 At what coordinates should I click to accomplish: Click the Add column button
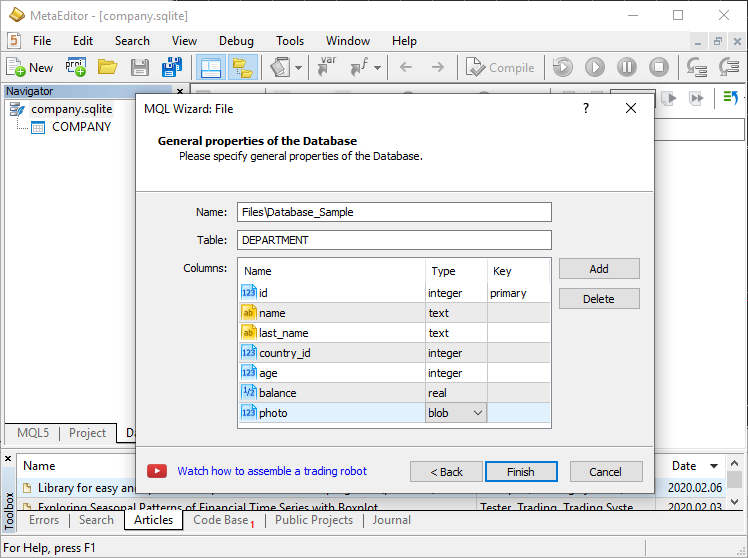599,269
